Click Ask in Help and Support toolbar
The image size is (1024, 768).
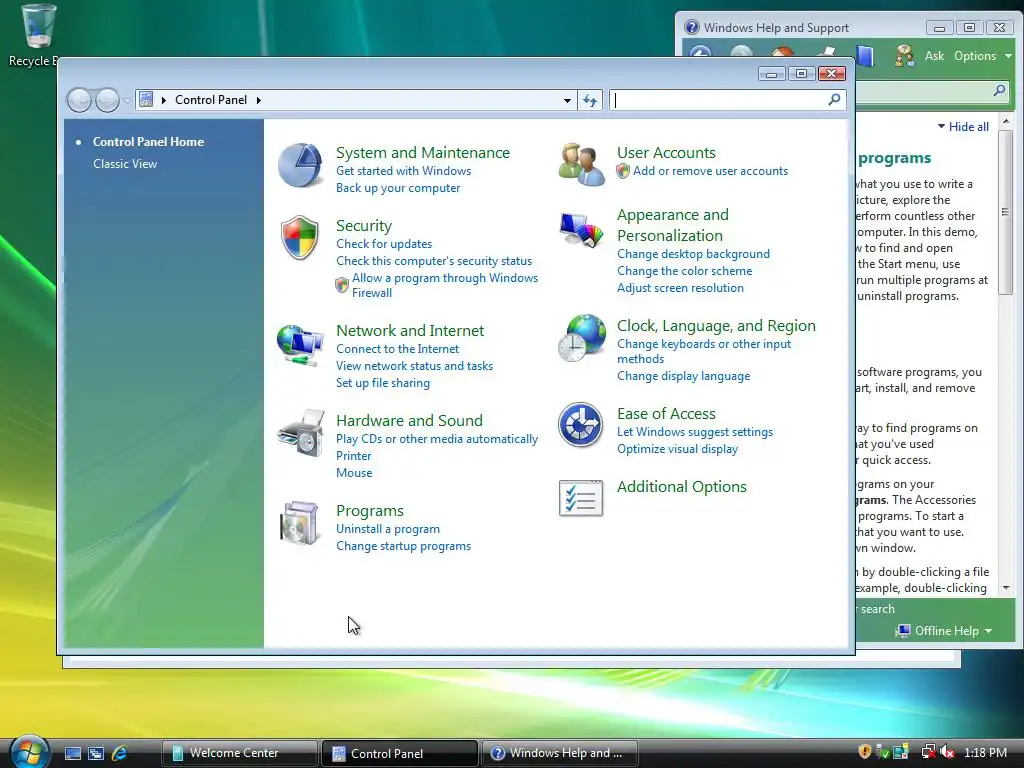pos(934,56)
